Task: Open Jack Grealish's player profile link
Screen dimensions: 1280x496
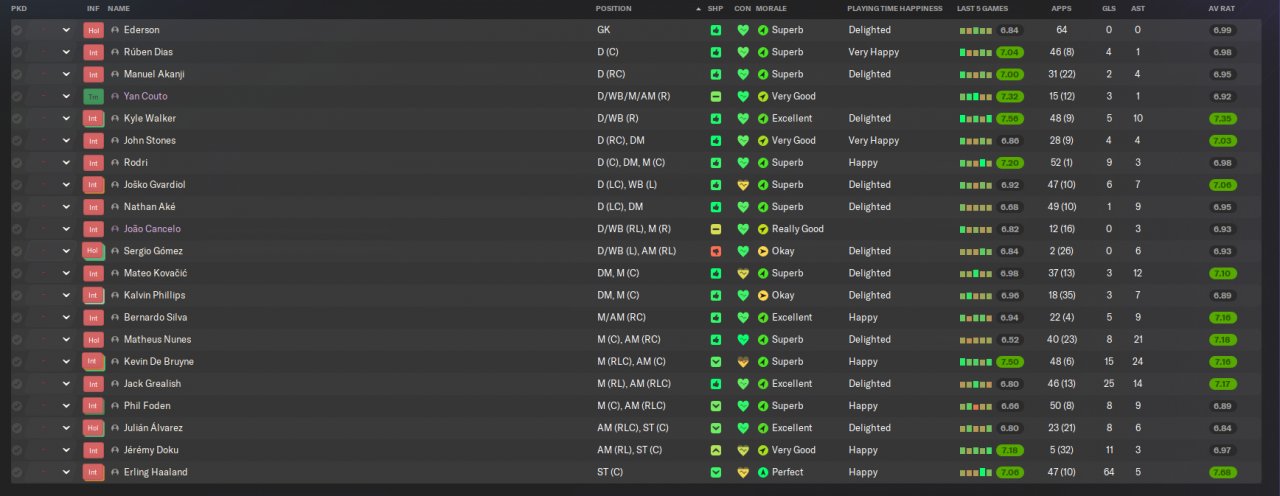Action: (152, 384)
